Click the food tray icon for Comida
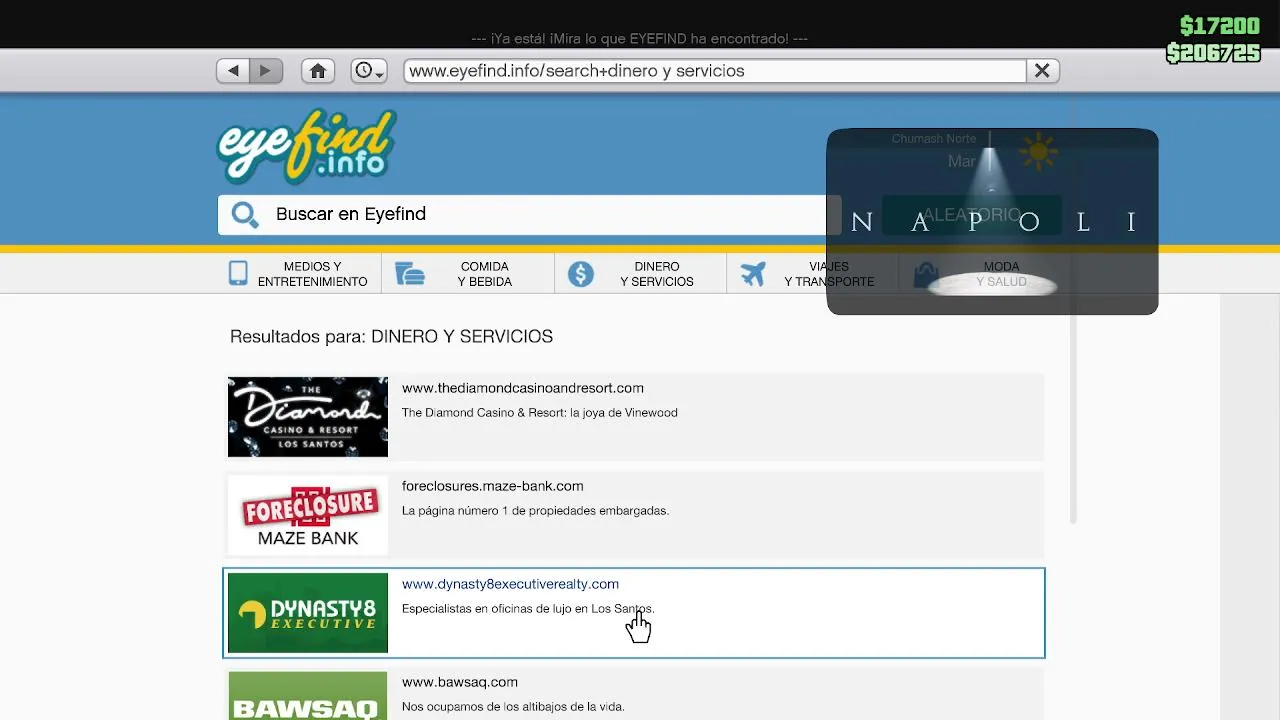This screenshot has height=720, width=1280. click(410, 274)
